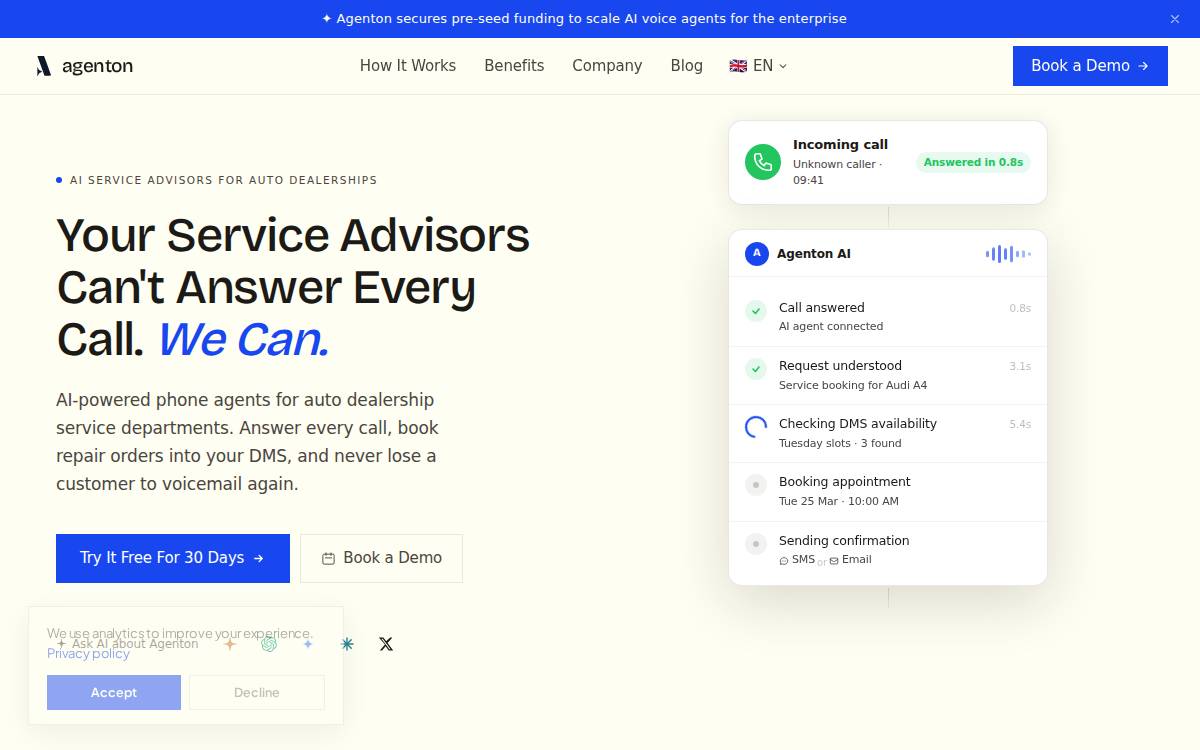1200x750 pixels.
Task: Click the UK flag icon
Action: [x=738, y=66]
